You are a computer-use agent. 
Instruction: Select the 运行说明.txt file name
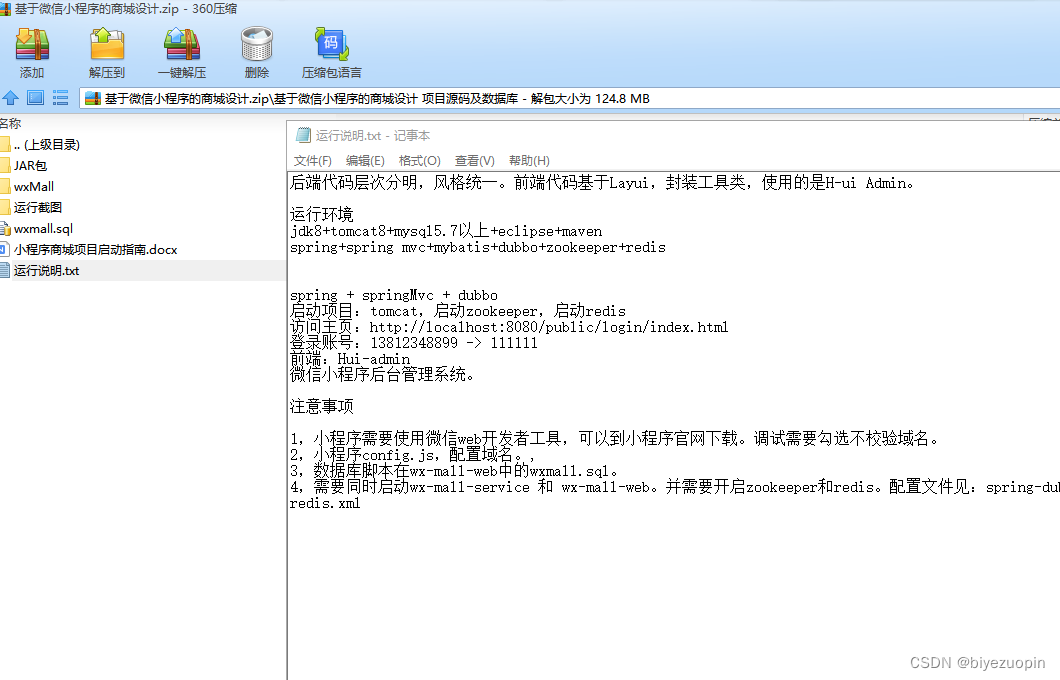pos(47,270)
